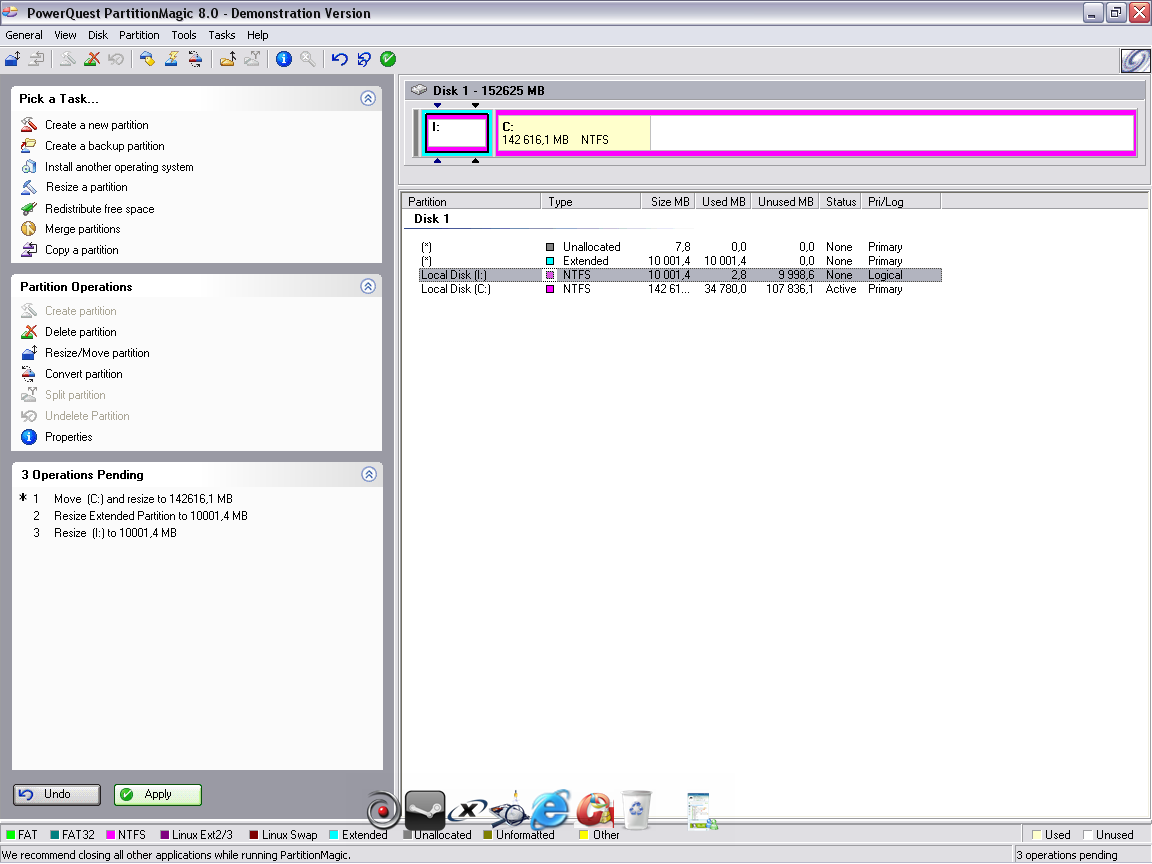Click the Delete partition toolbar icon
The image size is (1152, 864).
pyautogui.click(x=92, y=60)
